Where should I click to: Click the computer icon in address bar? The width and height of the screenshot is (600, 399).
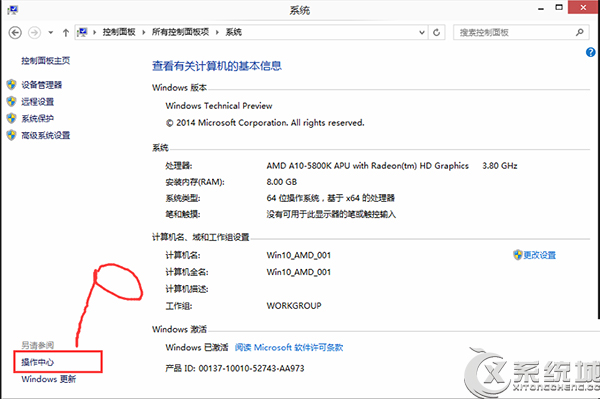click(82, 32)
